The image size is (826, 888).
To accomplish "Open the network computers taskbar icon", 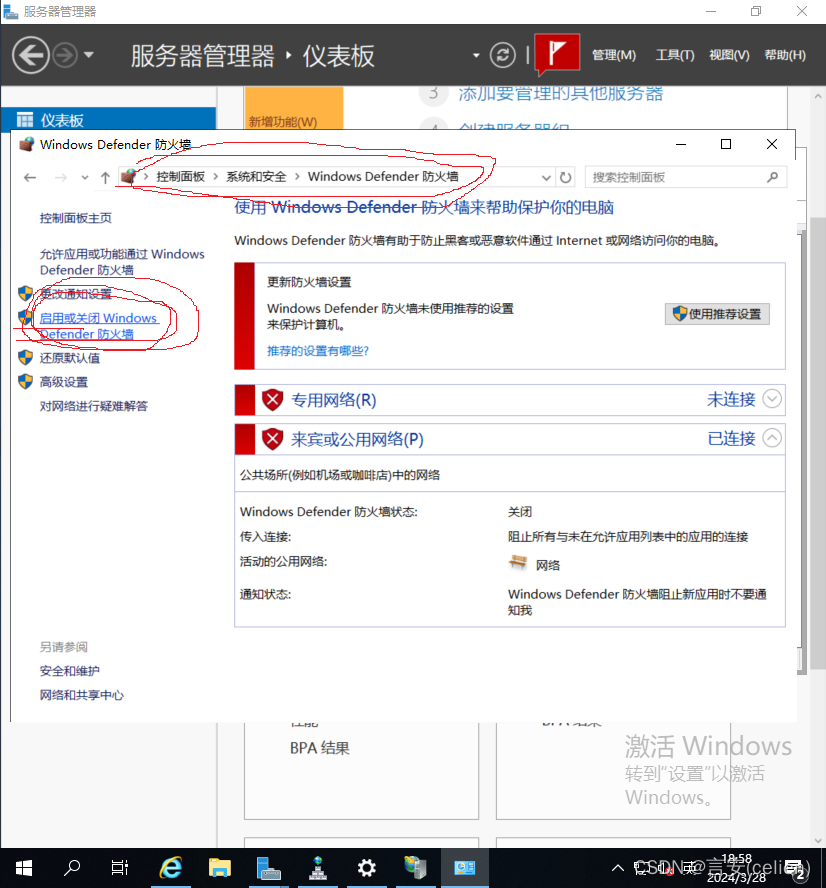I will click(318, 868).
